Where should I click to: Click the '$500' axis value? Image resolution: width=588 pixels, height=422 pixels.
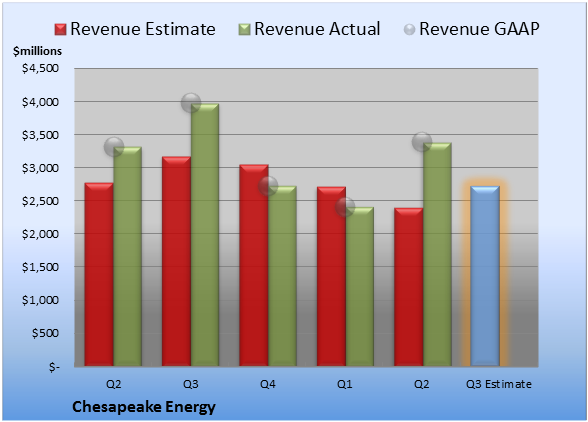point(45,333)
